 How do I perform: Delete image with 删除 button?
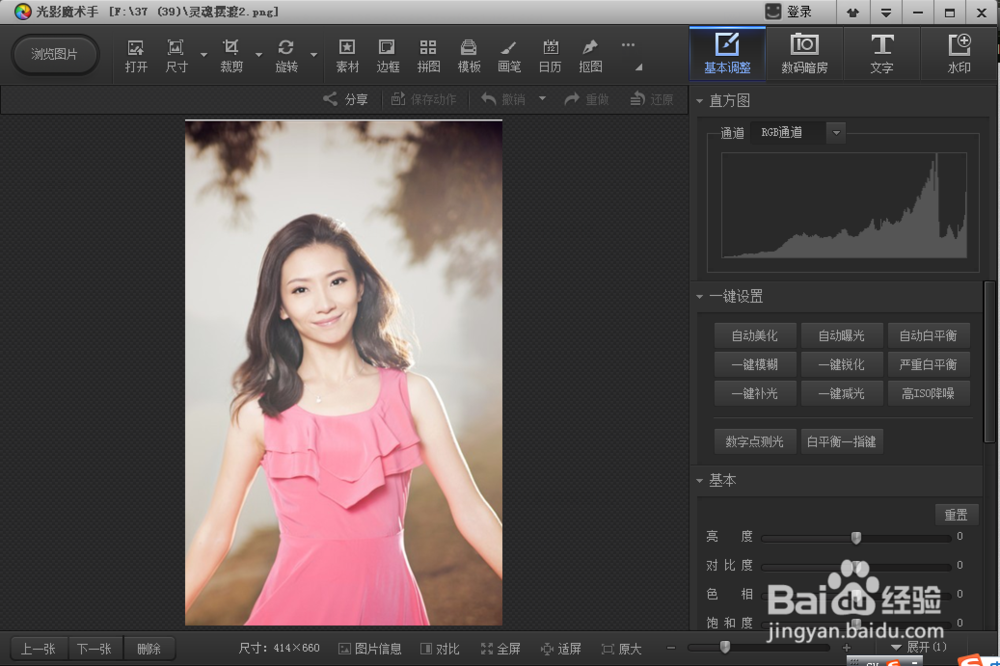click(x=149, y=649)
